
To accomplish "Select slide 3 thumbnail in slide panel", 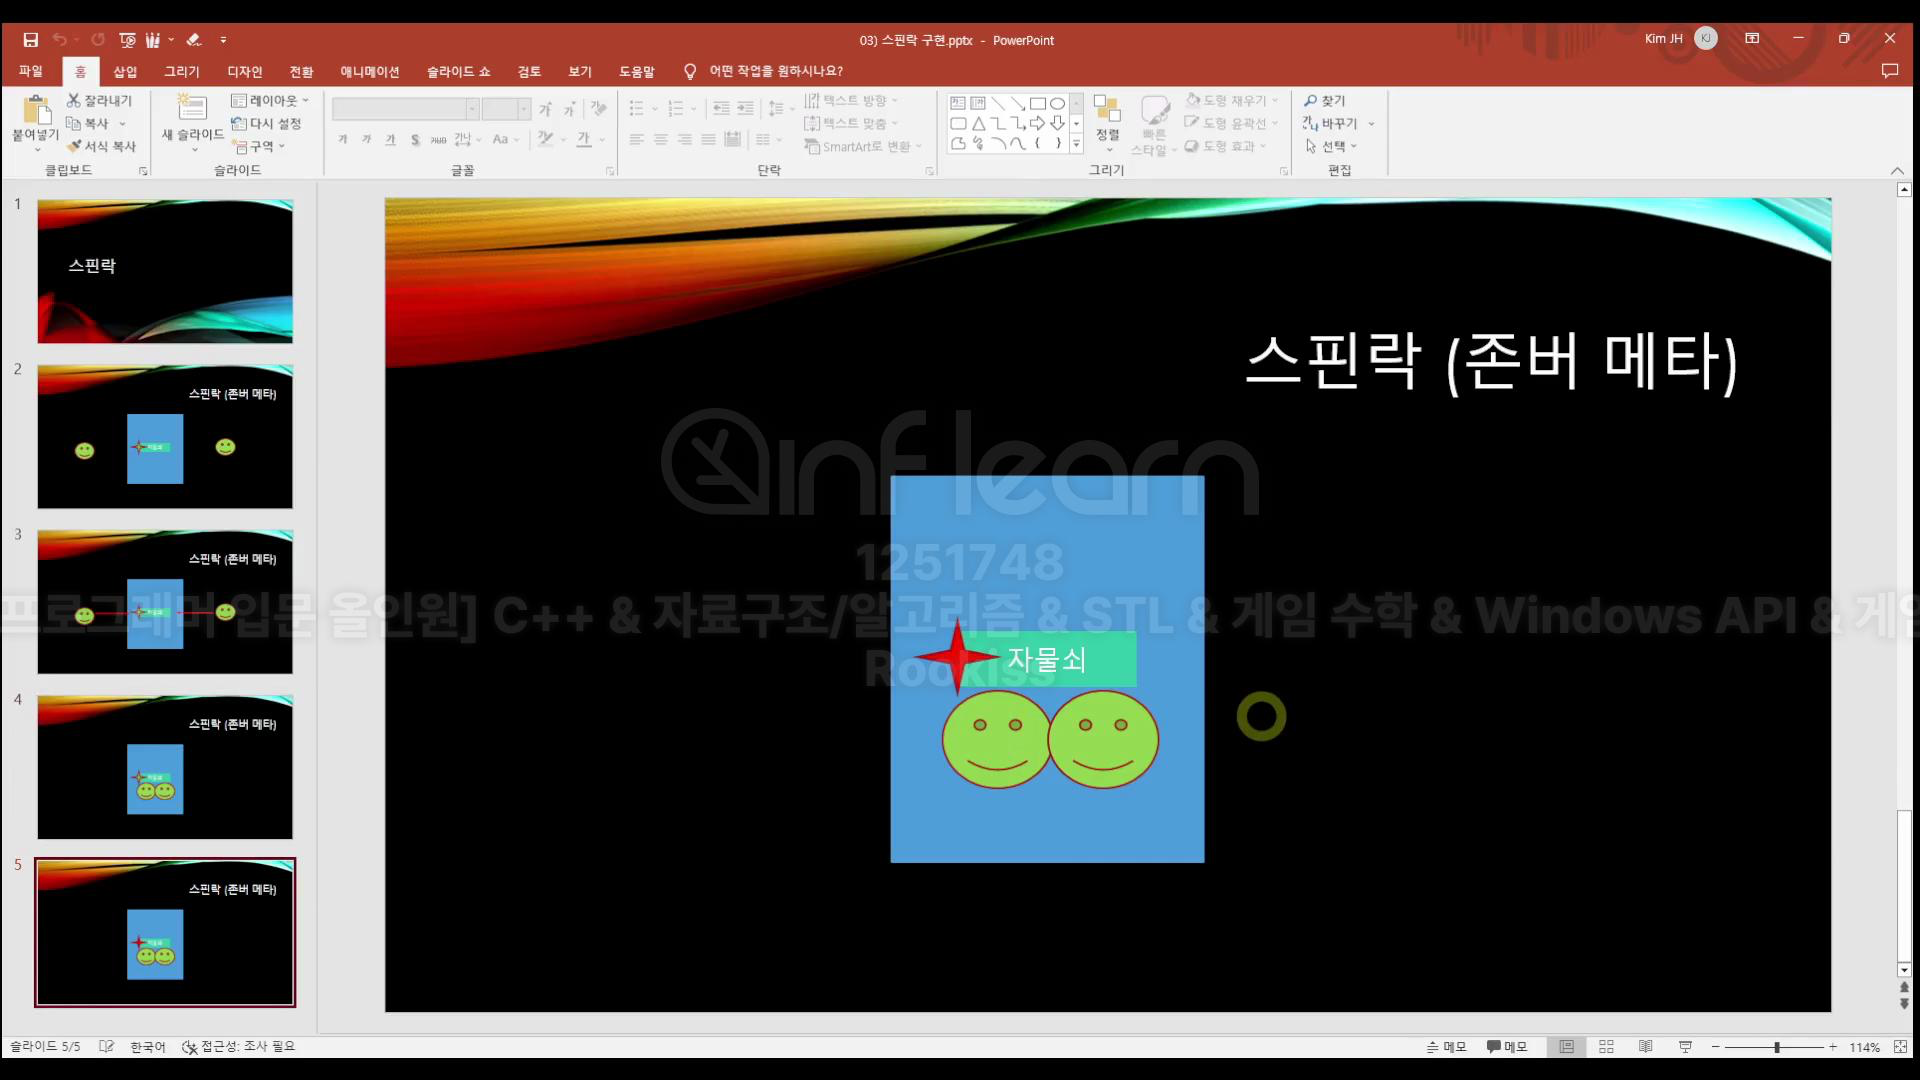I will click(x=165, y=602).
